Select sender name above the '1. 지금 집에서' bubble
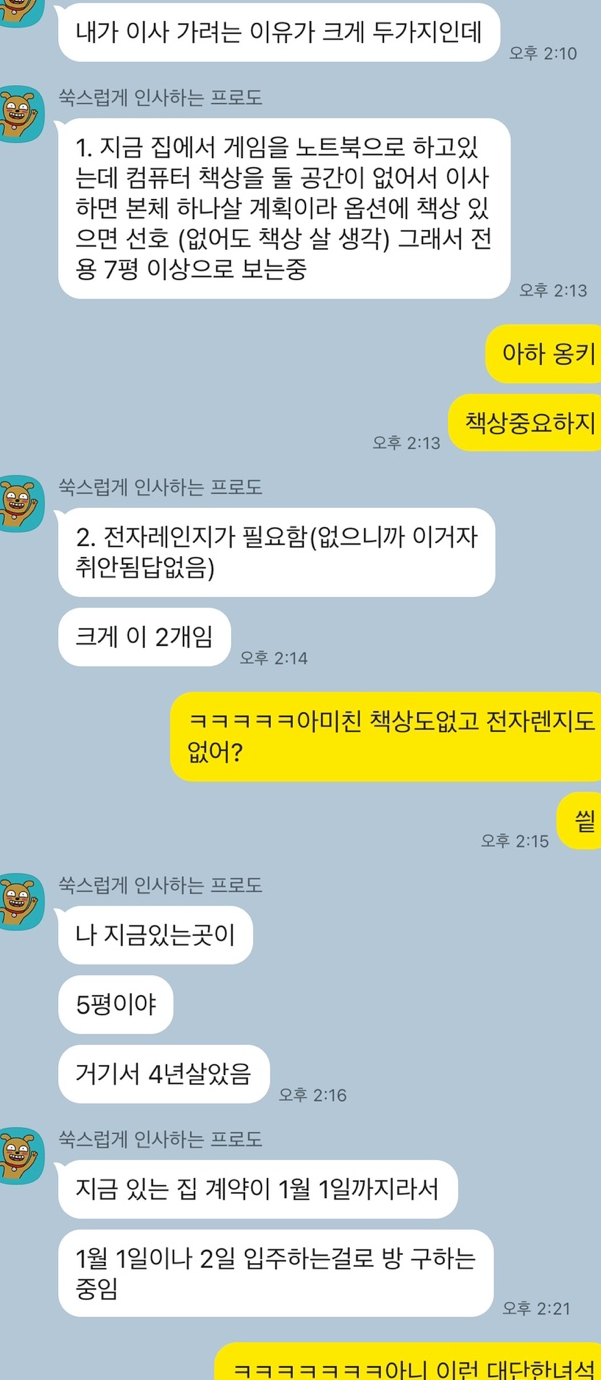 (160, 98)
